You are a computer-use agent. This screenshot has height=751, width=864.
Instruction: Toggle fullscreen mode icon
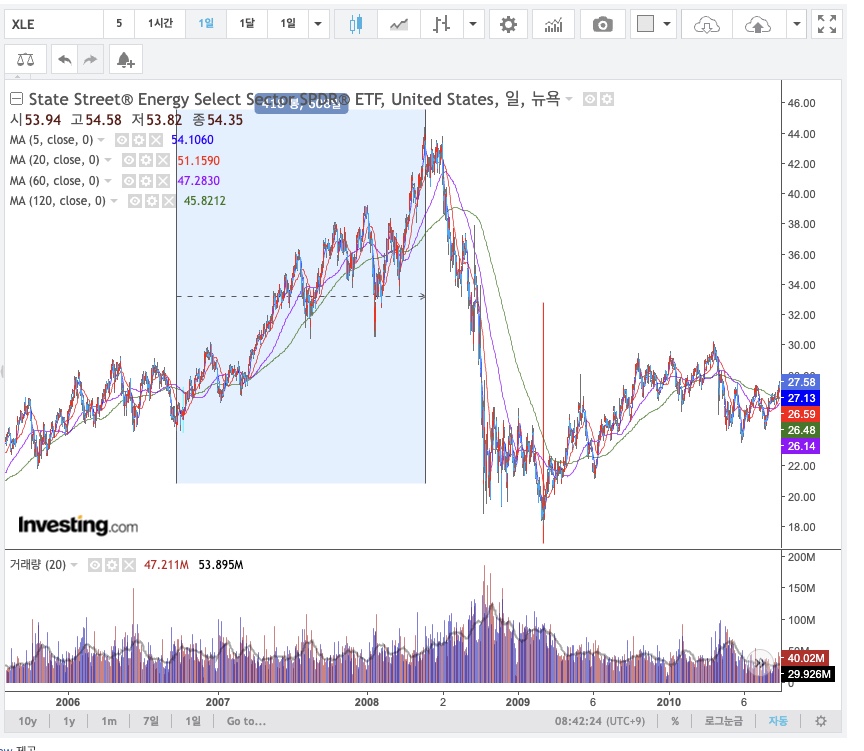[827, 24]
